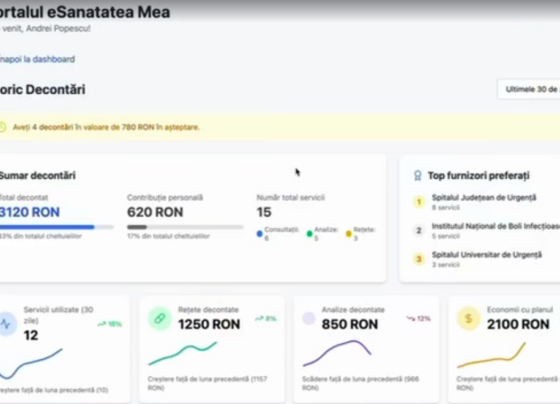Click the heartbeat icon for Servicii utilizate
The width and height of the screenshot is (560, 404).
tap(6, 324)
